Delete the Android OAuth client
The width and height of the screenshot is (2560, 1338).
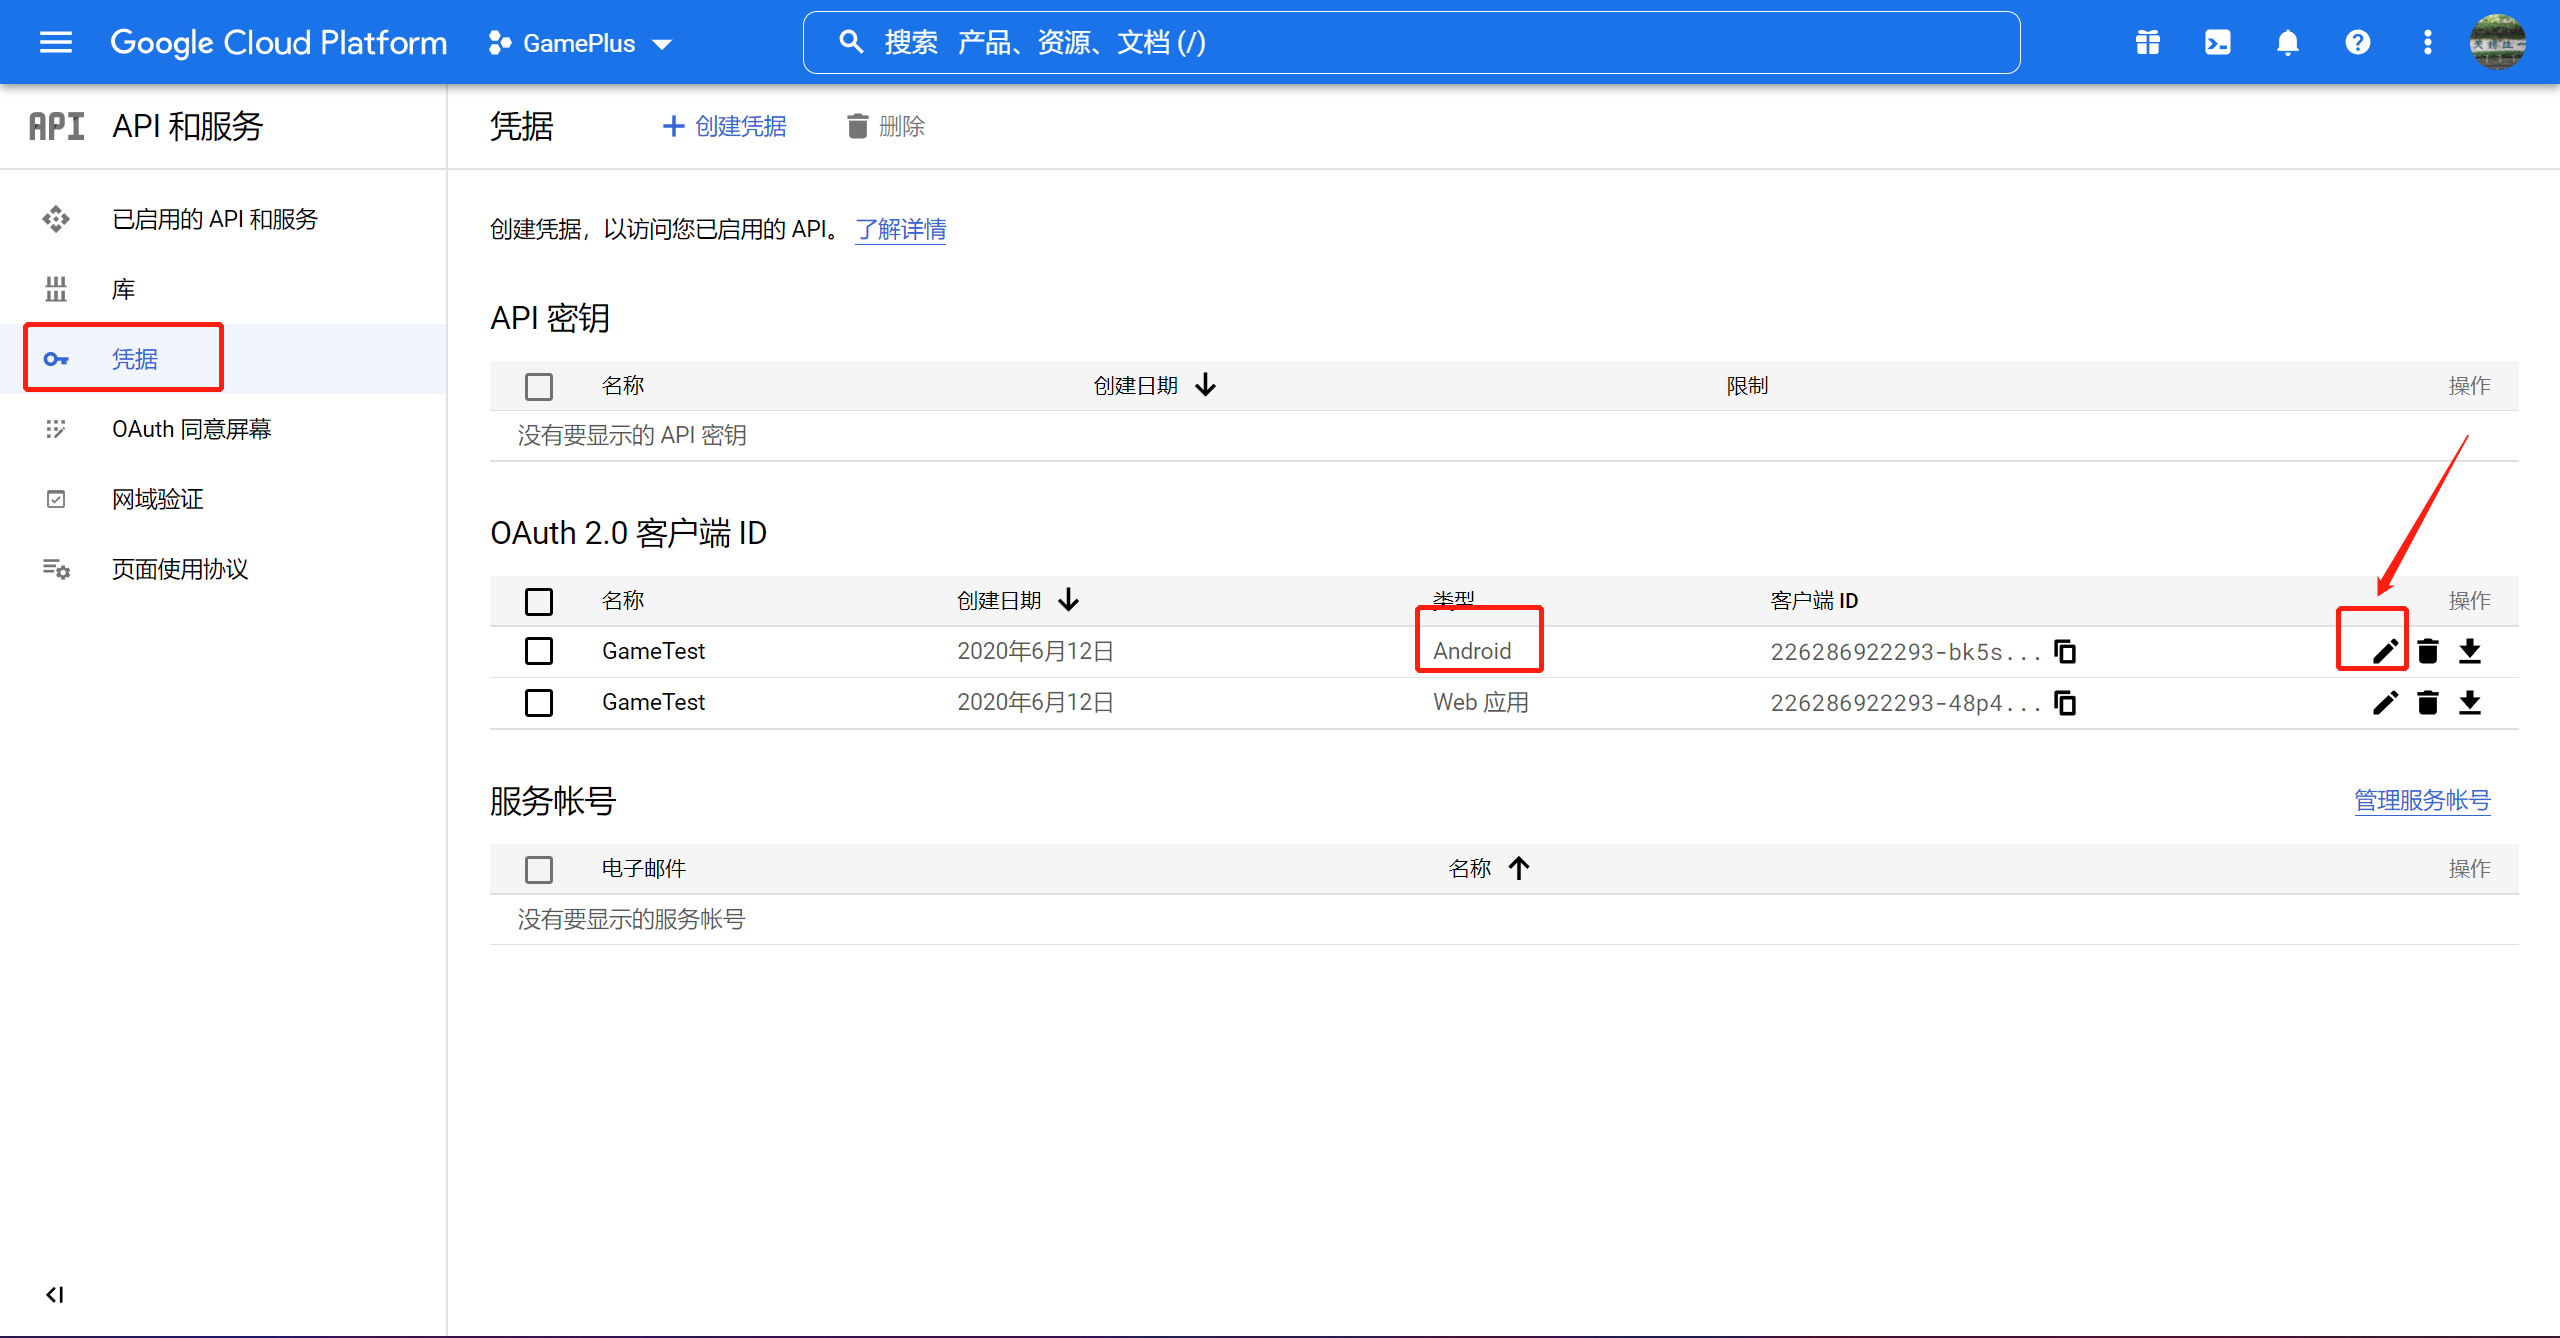pyautogui.click(x=2428, y=651)
